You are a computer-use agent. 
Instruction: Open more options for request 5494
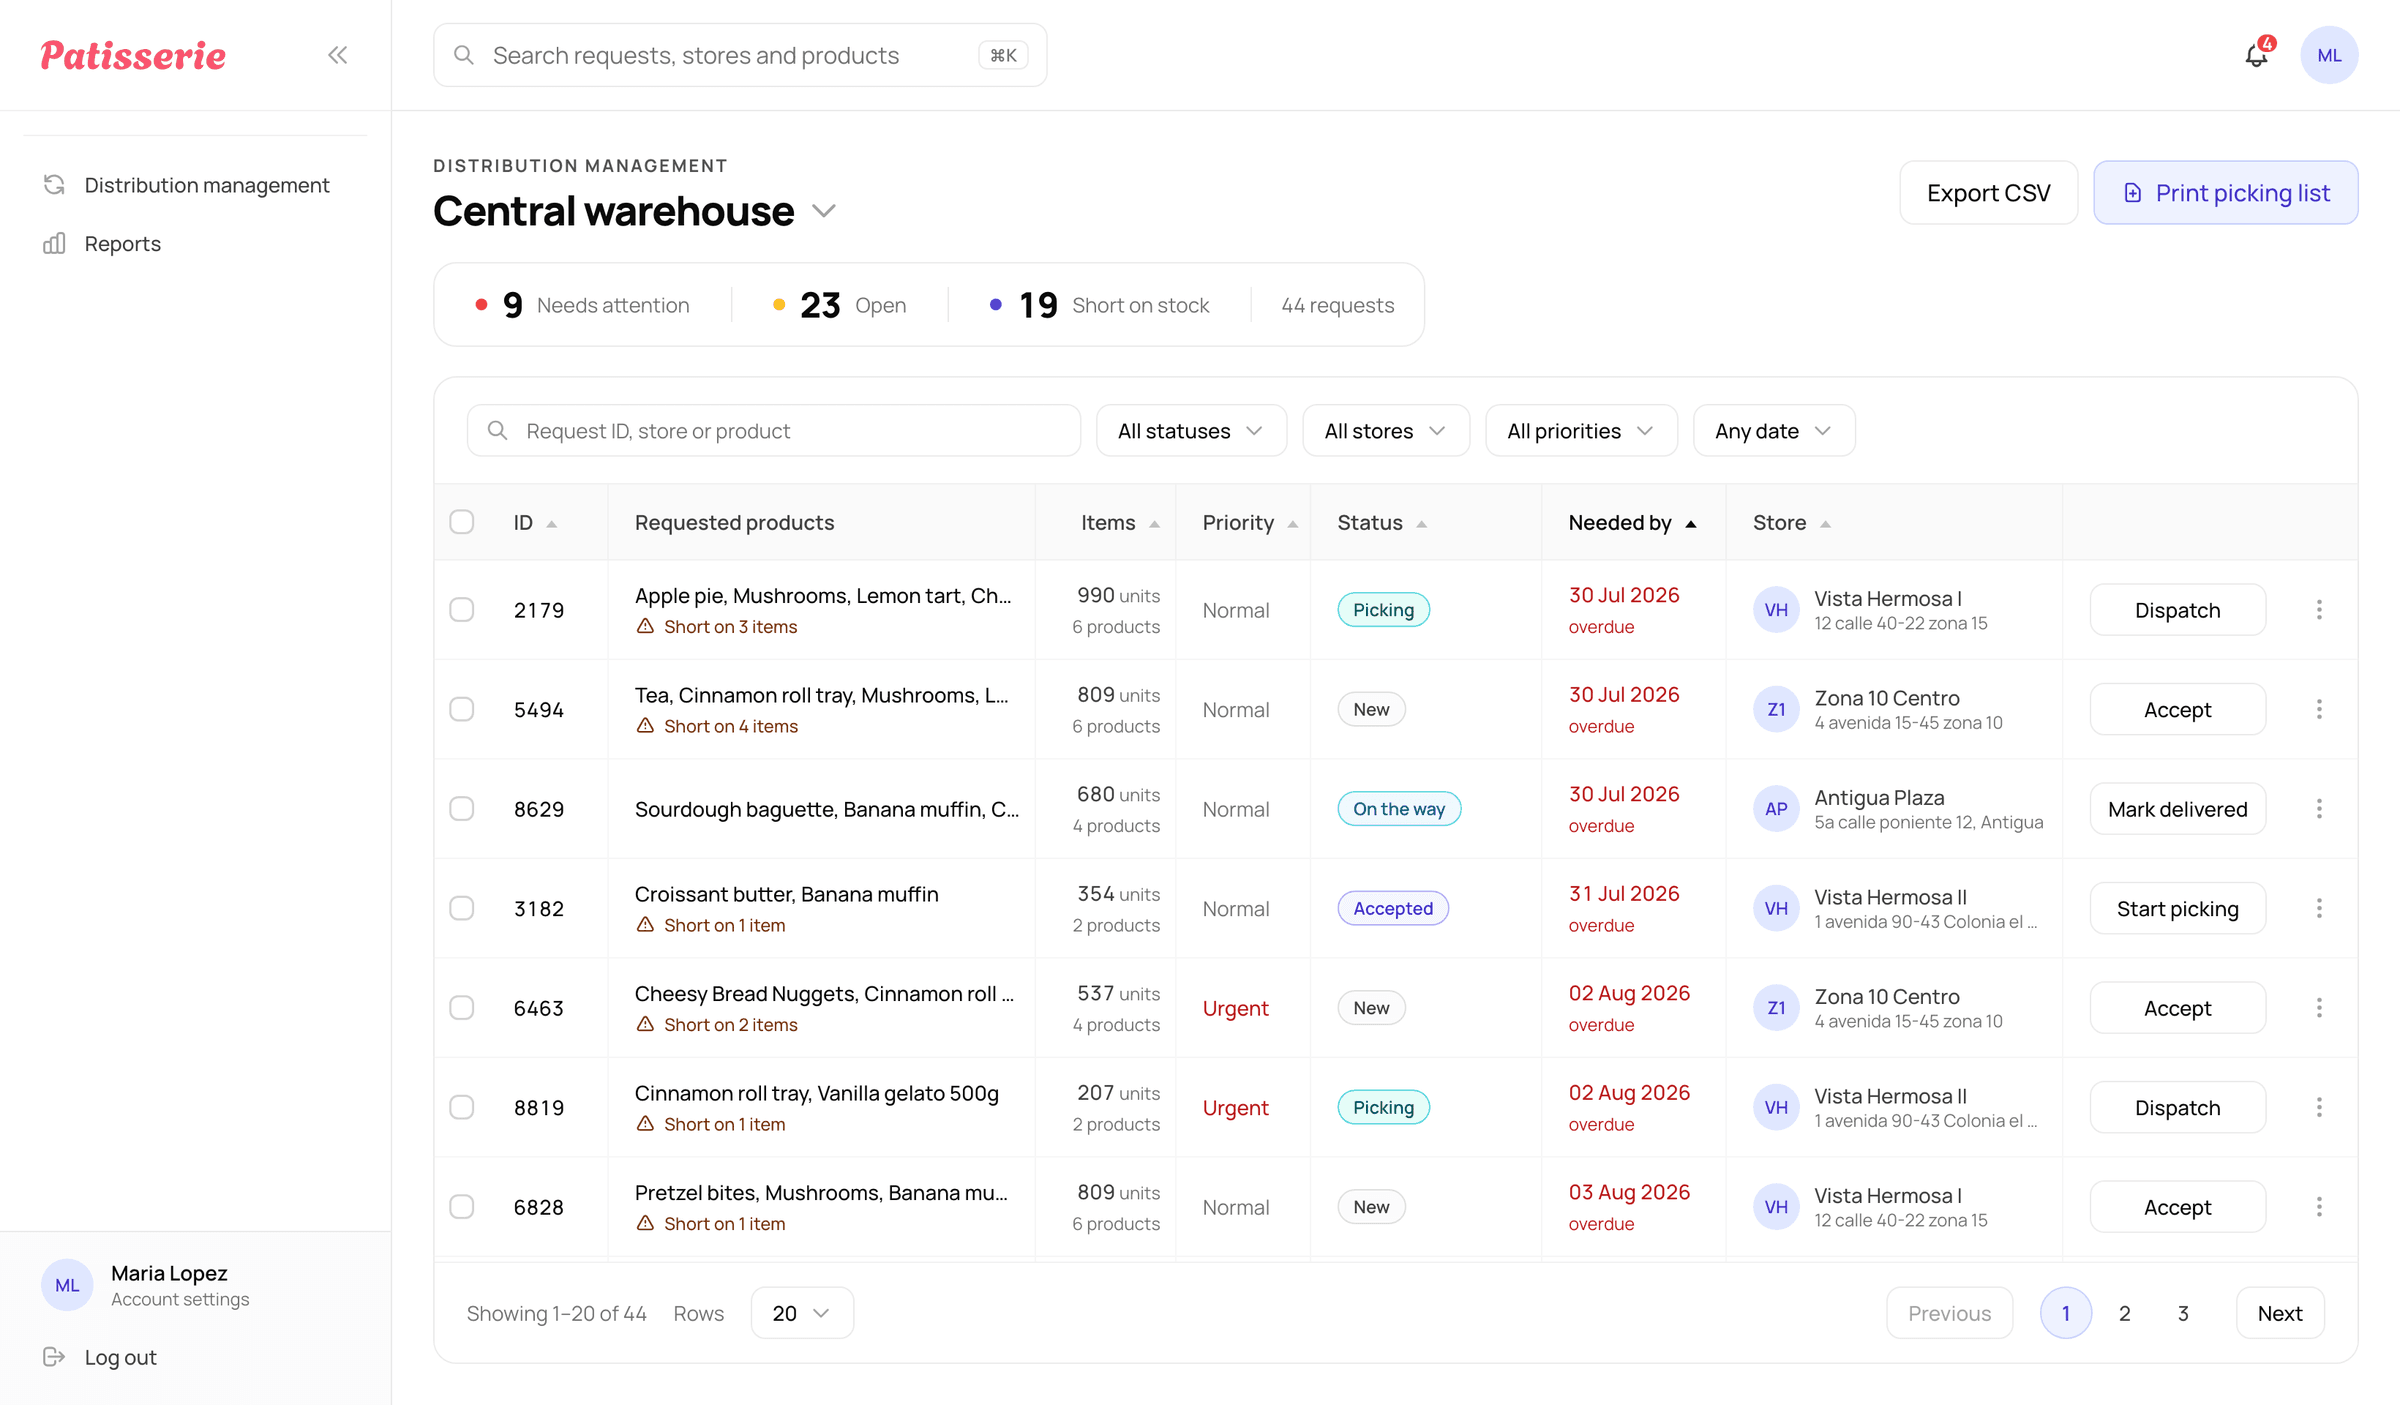(x=2319, y=709)
